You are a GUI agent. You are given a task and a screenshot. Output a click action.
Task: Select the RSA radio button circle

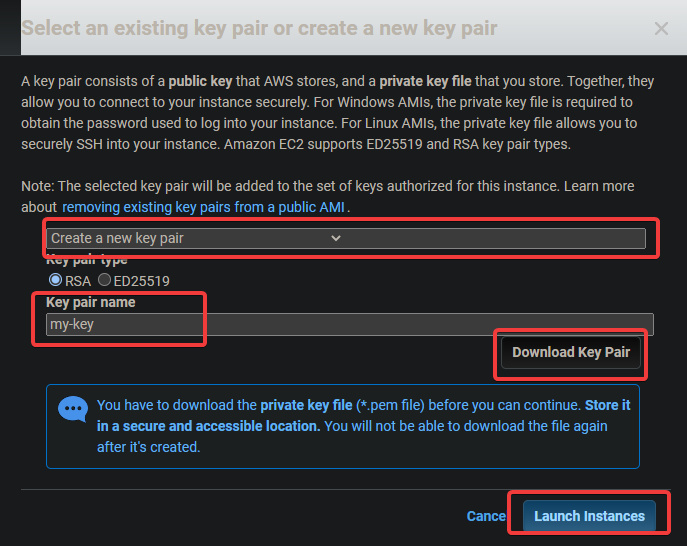pyautogui.click(x=55, y=280)
